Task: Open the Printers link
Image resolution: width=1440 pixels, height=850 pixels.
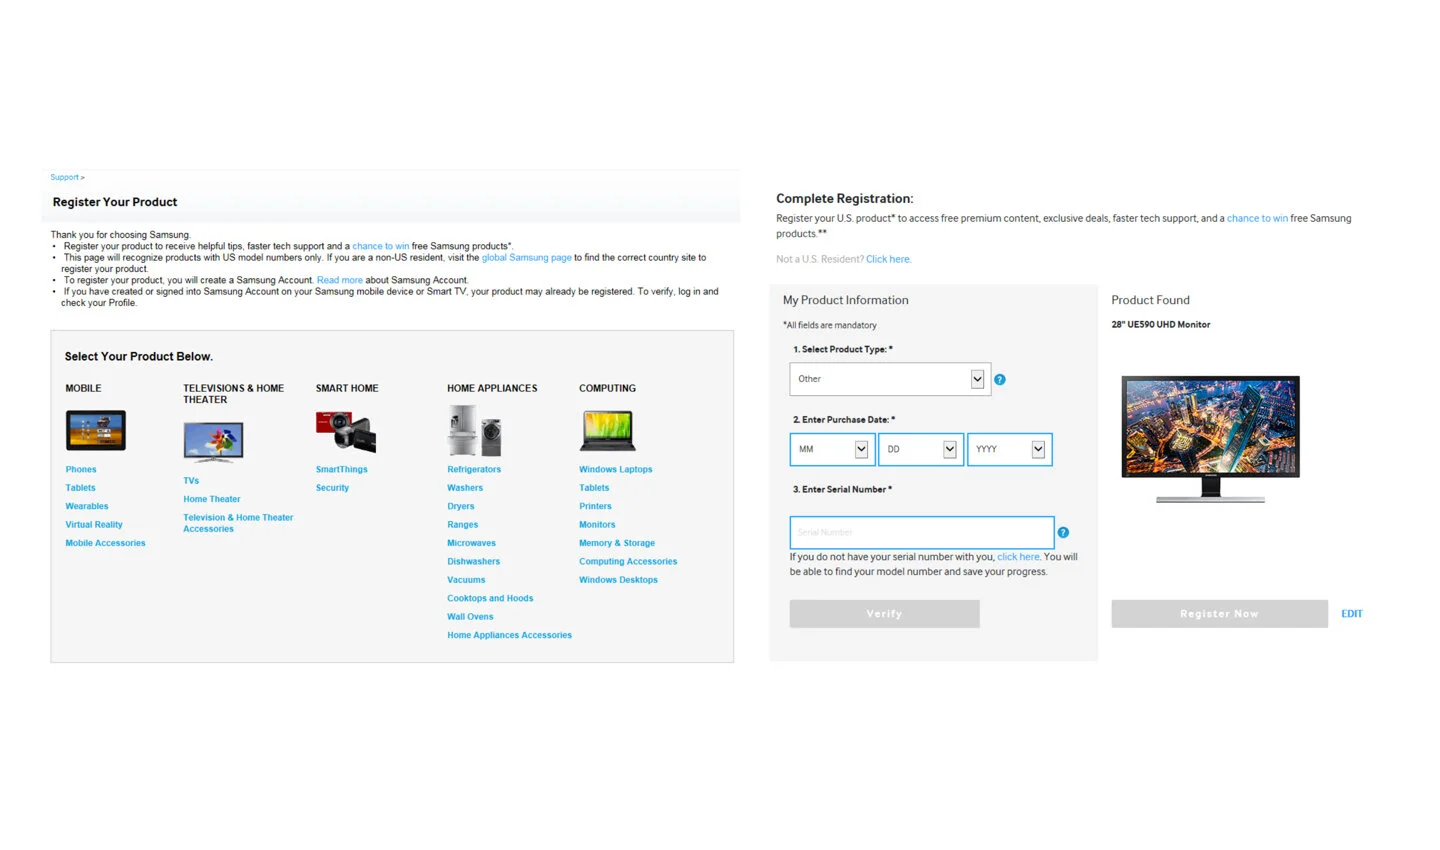Action: coord(595,507)
